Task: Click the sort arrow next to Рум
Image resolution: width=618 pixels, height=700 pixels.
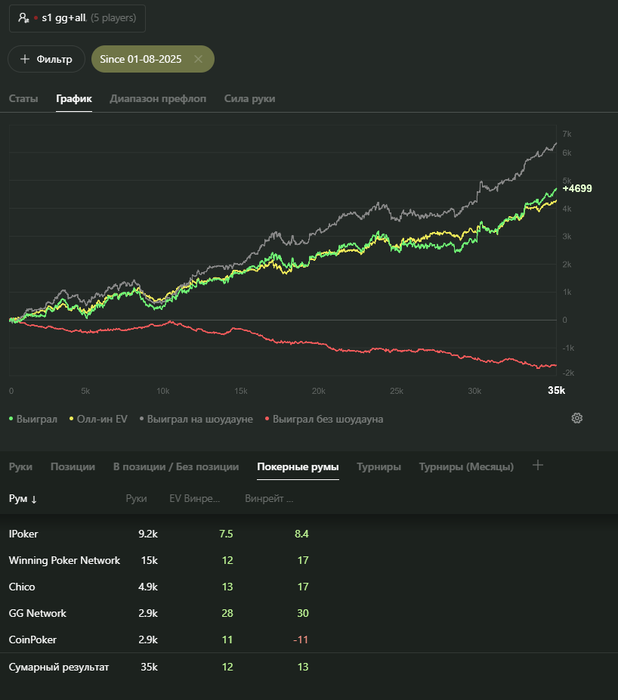Action: 34,499
